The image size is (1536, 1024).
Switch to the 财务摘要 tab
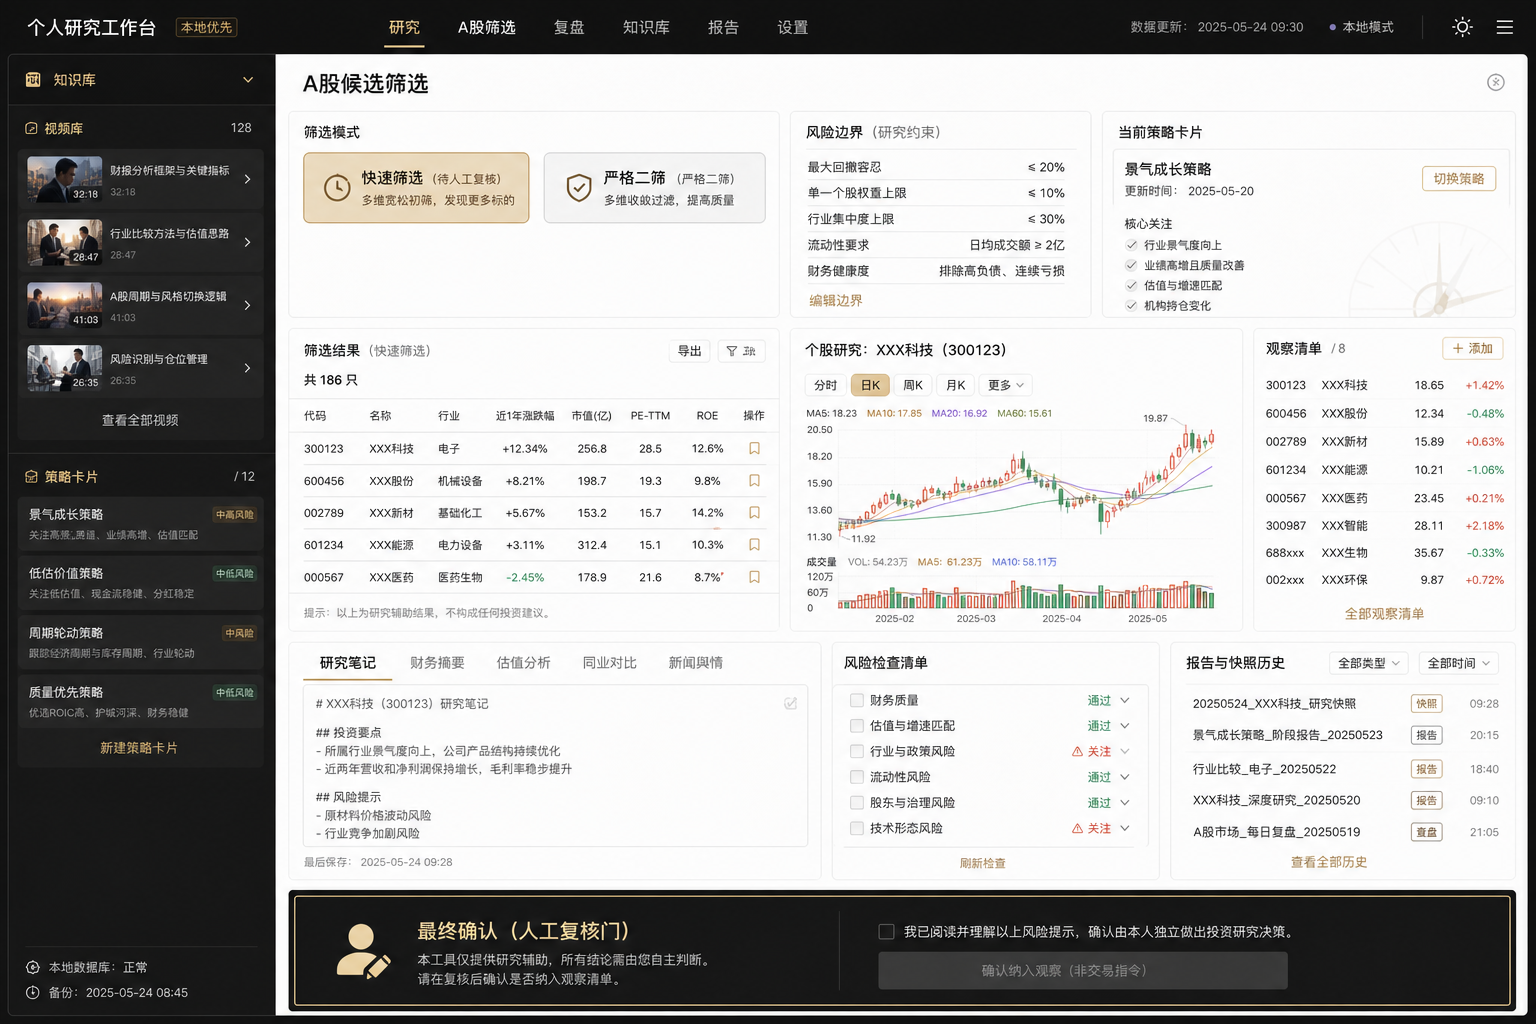(x=437, y=663)
